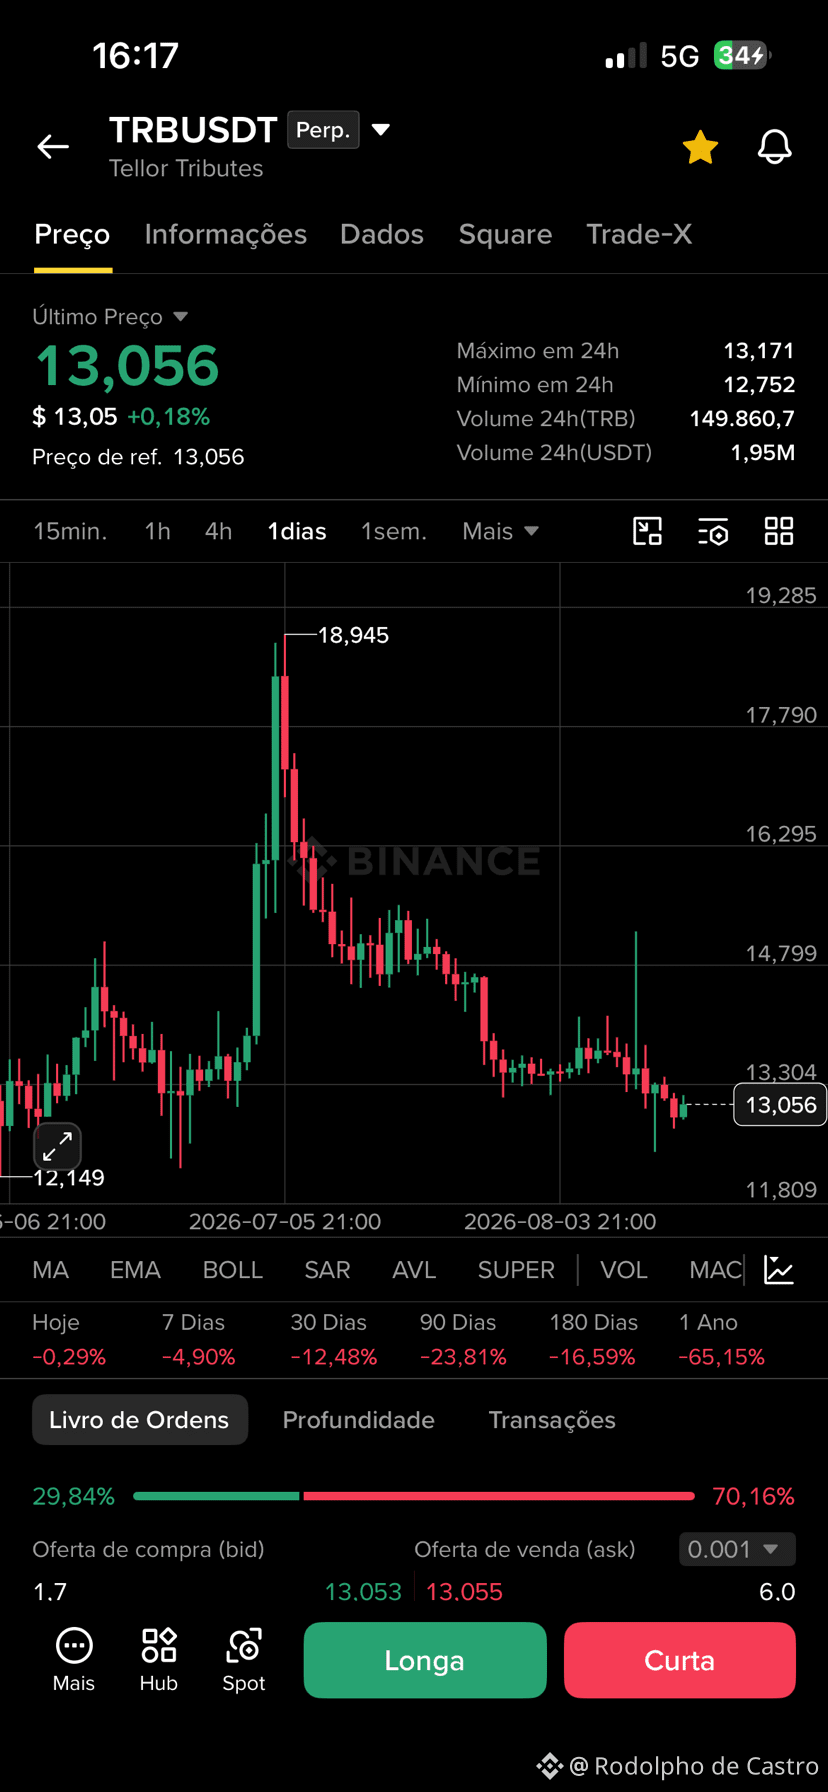Toggle the AVL indicator
This screenshot has width=828, height=1792.
coord(414,1270)
